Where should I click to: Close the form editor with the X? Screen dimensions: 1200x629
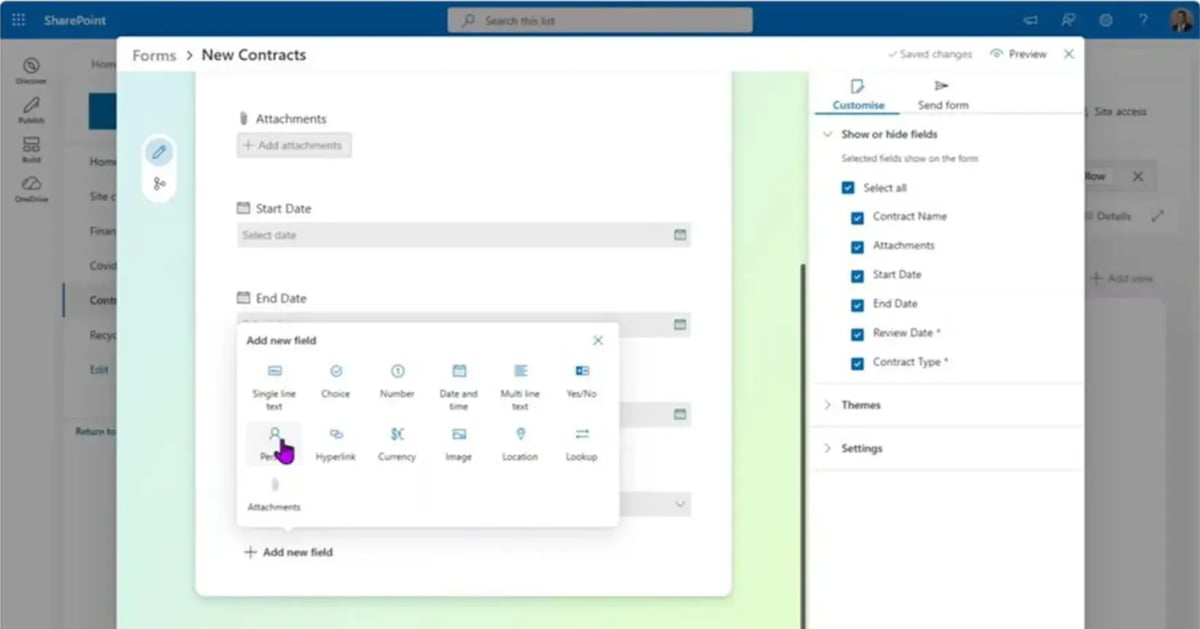[x=1069, y=54]
